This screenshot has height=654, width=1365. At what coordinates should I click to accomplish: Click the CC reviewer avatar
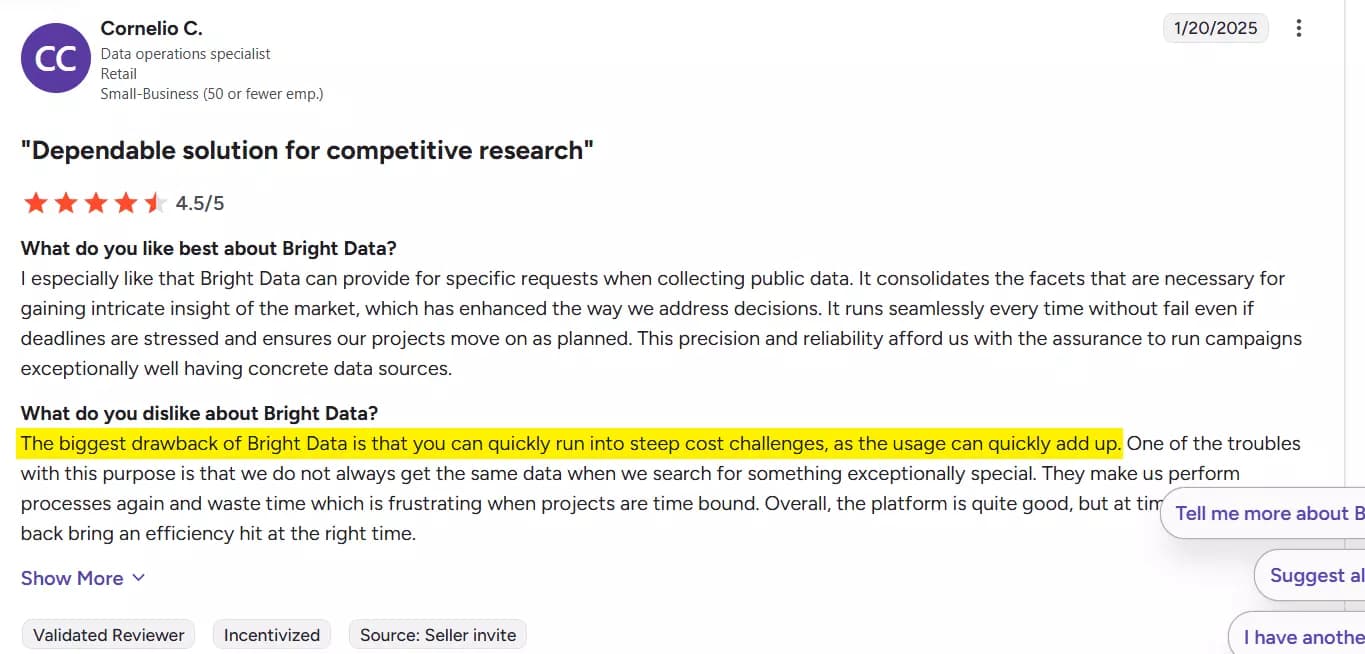click(55, 57)
